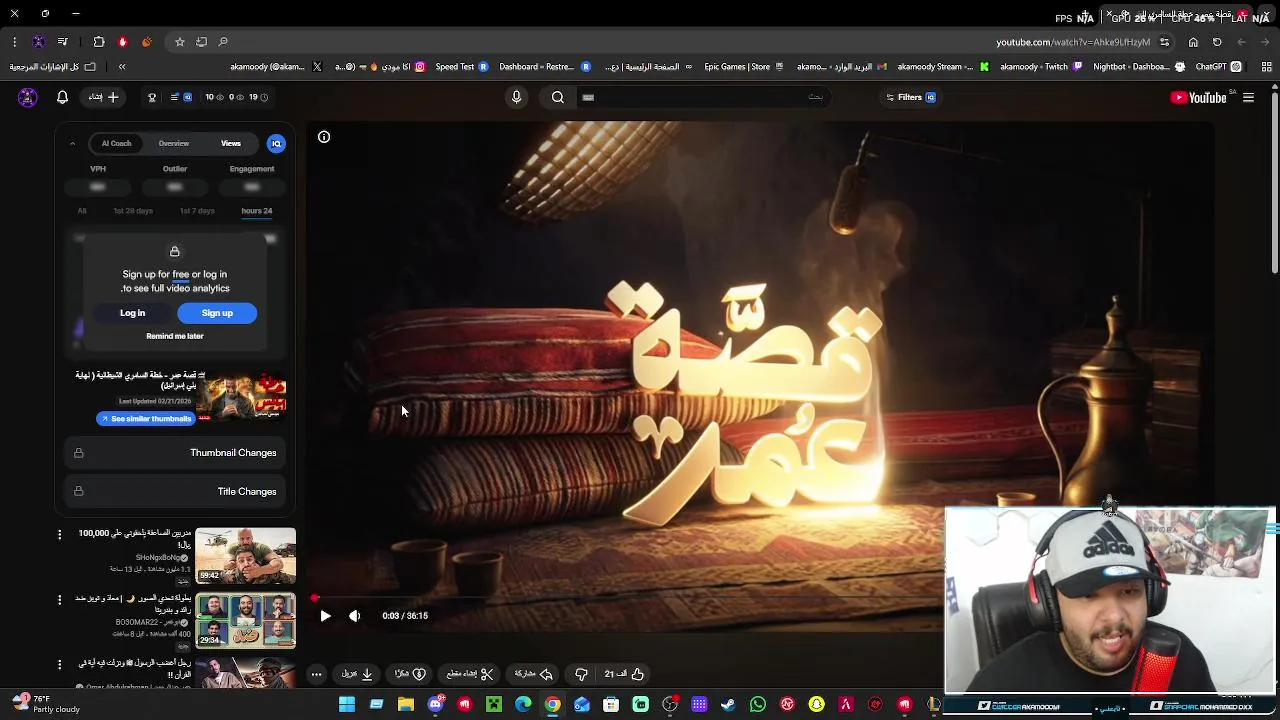Image resolution: width=1280 pixels, height=720 pixels.
Task: Expand the Thumbnail Changes section
Action: click(175, 453)
